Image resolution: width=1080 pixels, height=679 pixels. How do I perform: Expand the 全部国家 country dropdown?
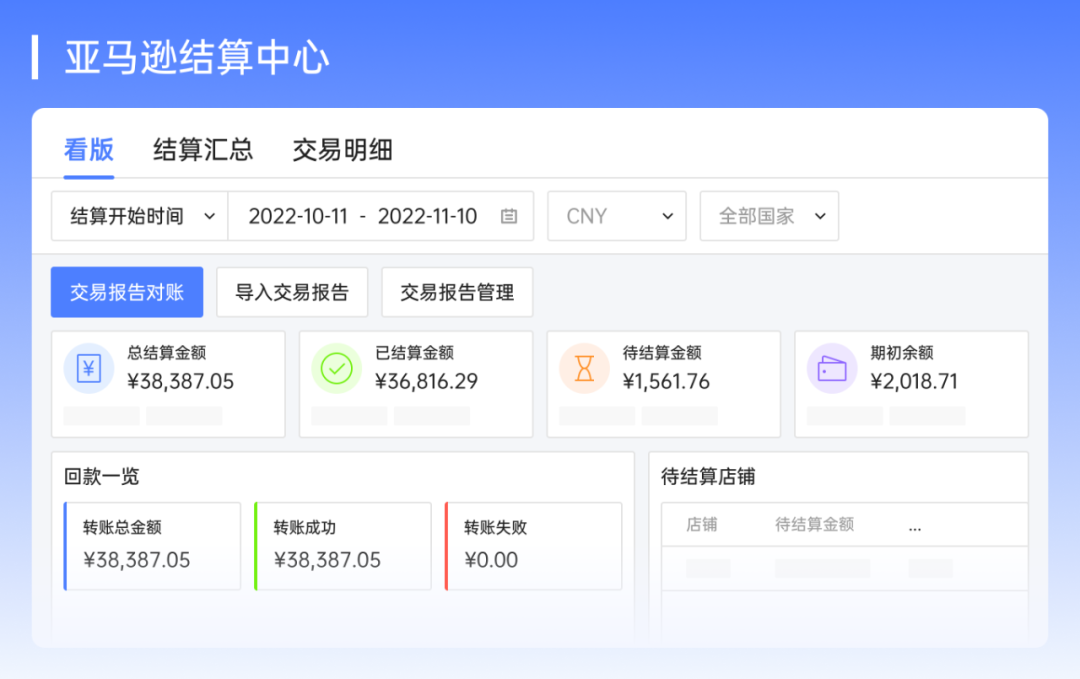click(768, 215)
